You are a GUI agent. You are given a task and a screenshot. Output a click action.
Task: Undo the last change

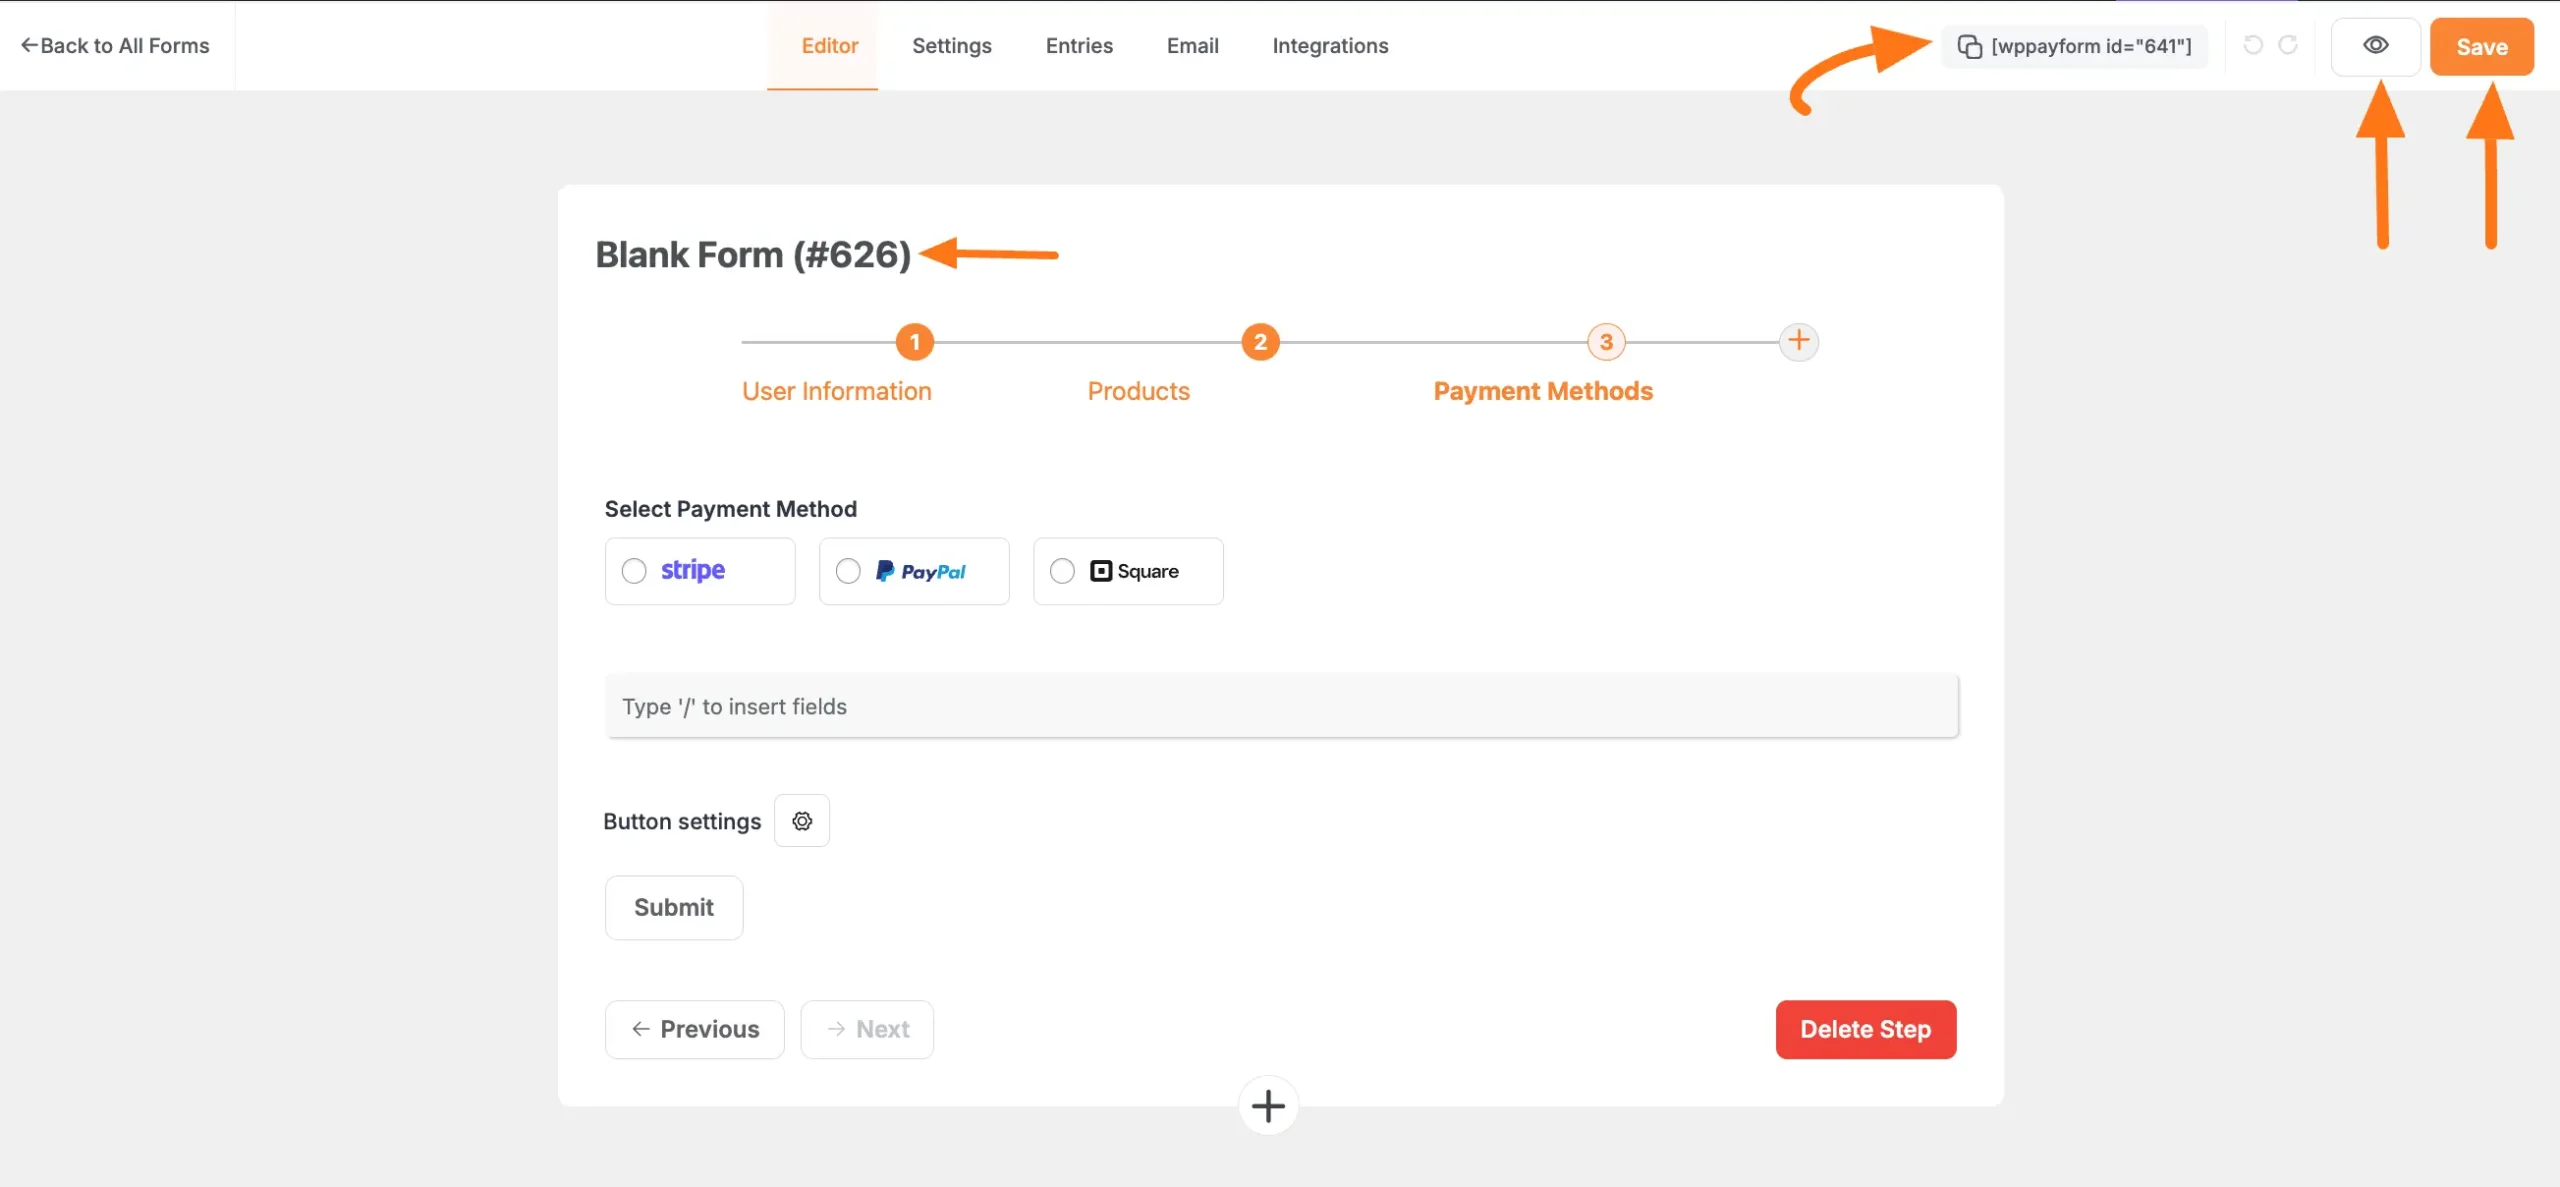pyautogui.click(x=2253, y=46)
